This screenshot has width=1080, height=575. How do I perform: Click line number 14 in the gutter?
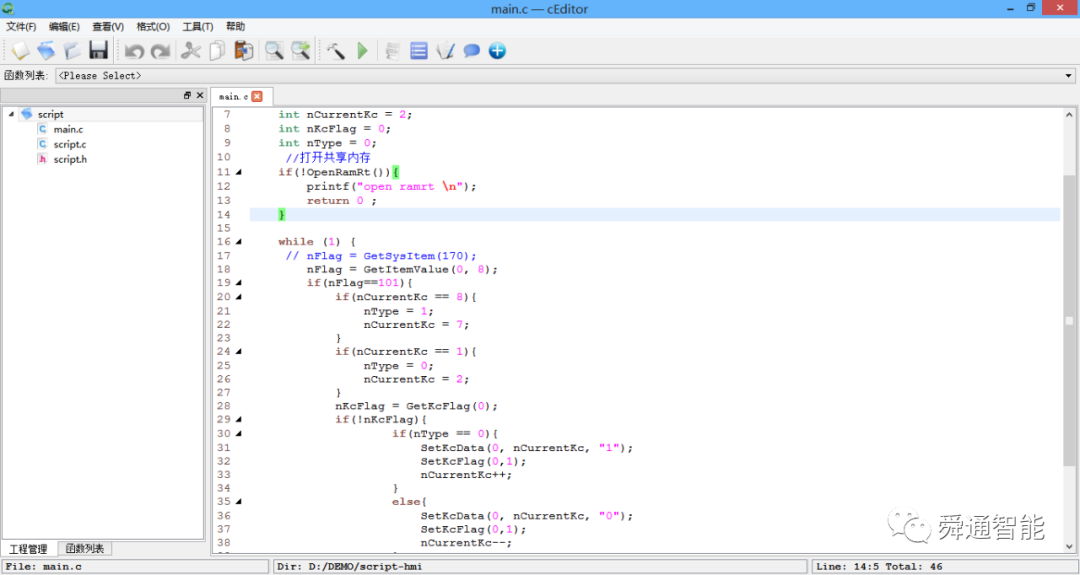point(223,215)
